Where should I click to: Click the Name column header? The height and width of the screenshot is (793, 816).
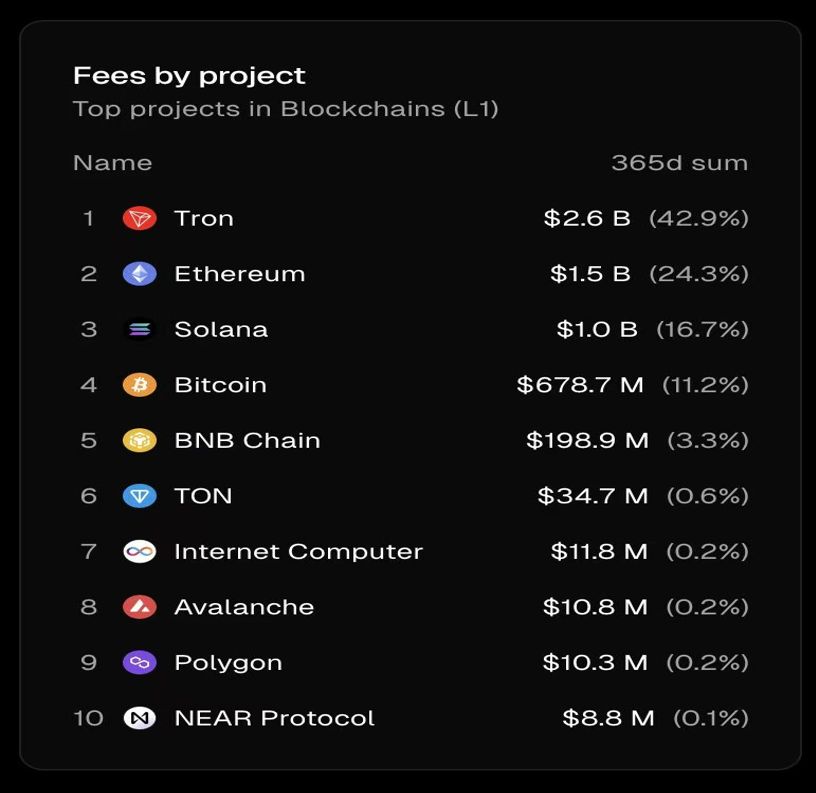112,163
